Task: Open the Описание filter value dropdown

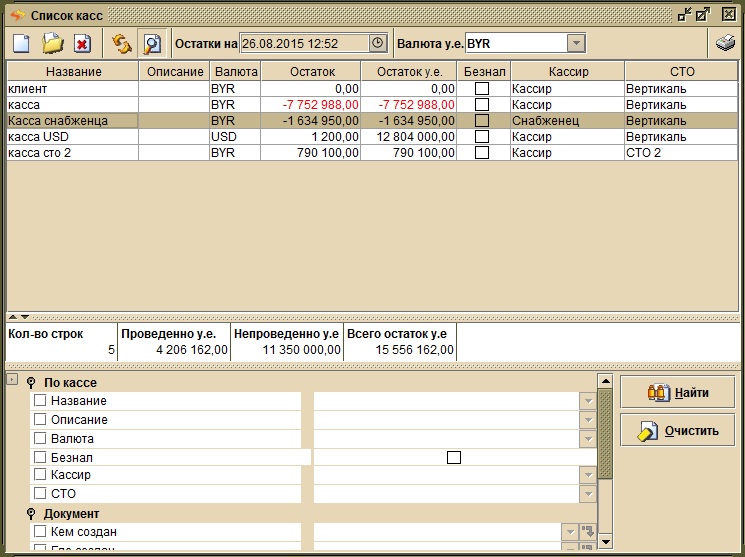Action: (588, 420)
